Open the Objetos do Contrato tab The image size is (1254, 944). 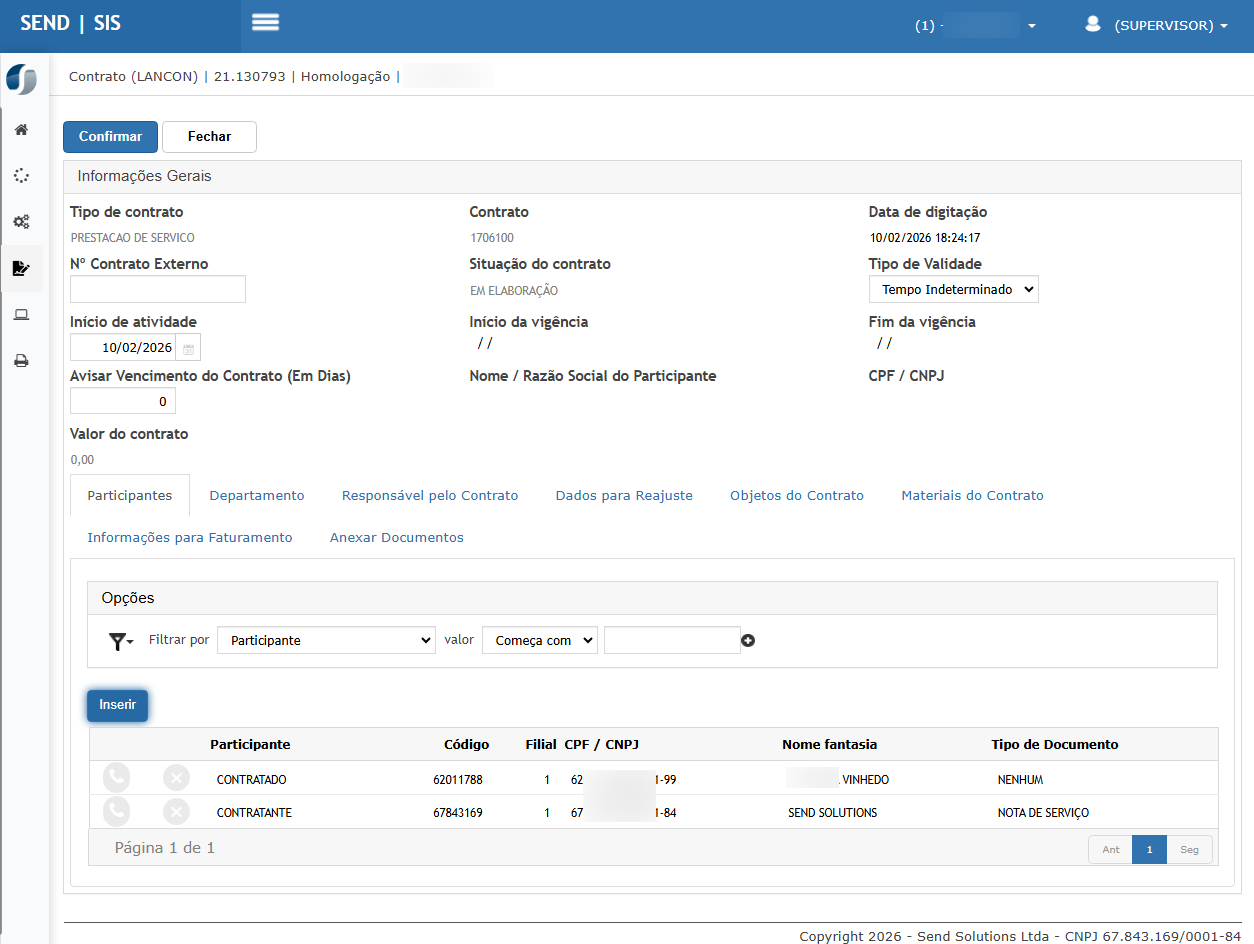click(x=796, y=496)
